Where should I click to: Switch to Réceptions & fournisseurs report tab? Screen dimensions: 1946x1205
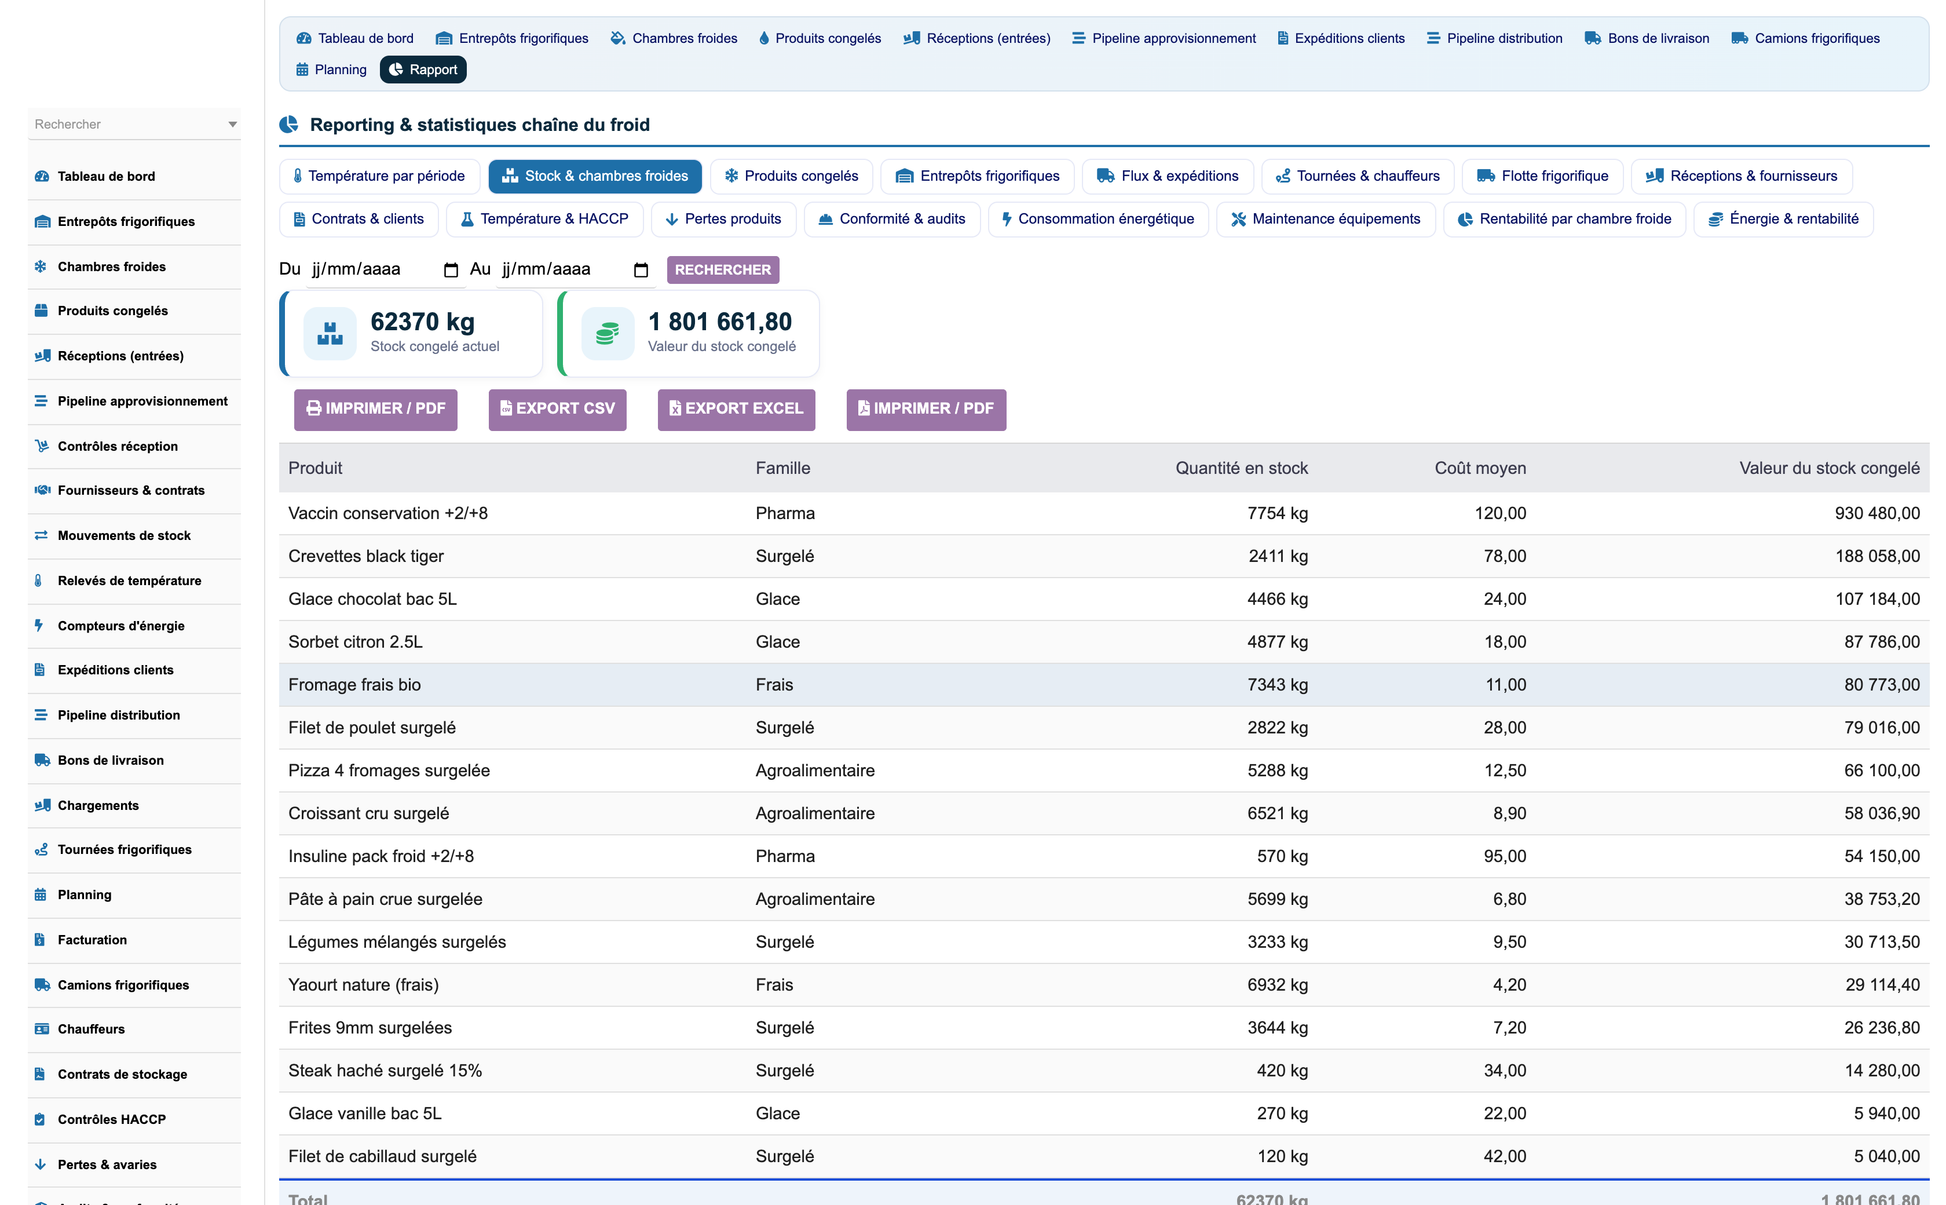[x=1742, y=176]
